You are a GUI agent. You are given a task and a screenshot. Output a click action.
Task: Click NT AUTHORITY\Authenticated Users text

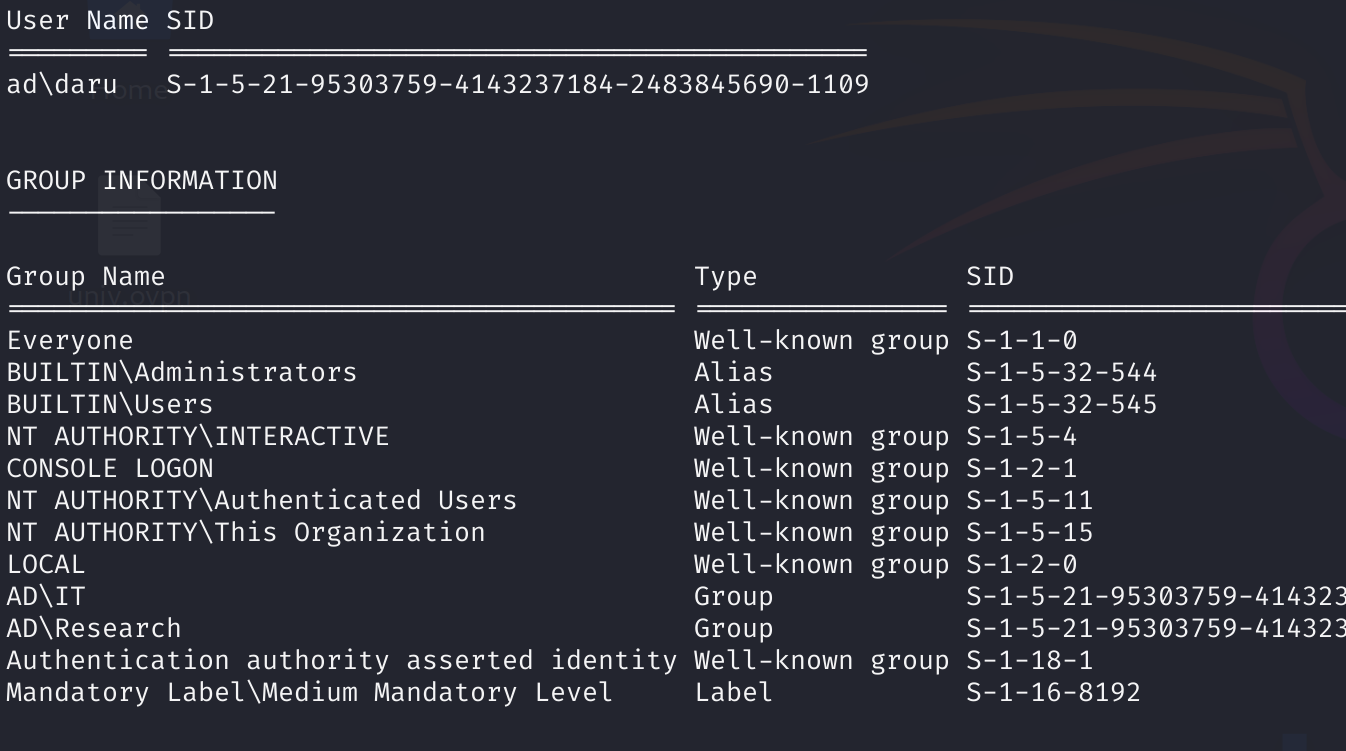coord(262,501)
